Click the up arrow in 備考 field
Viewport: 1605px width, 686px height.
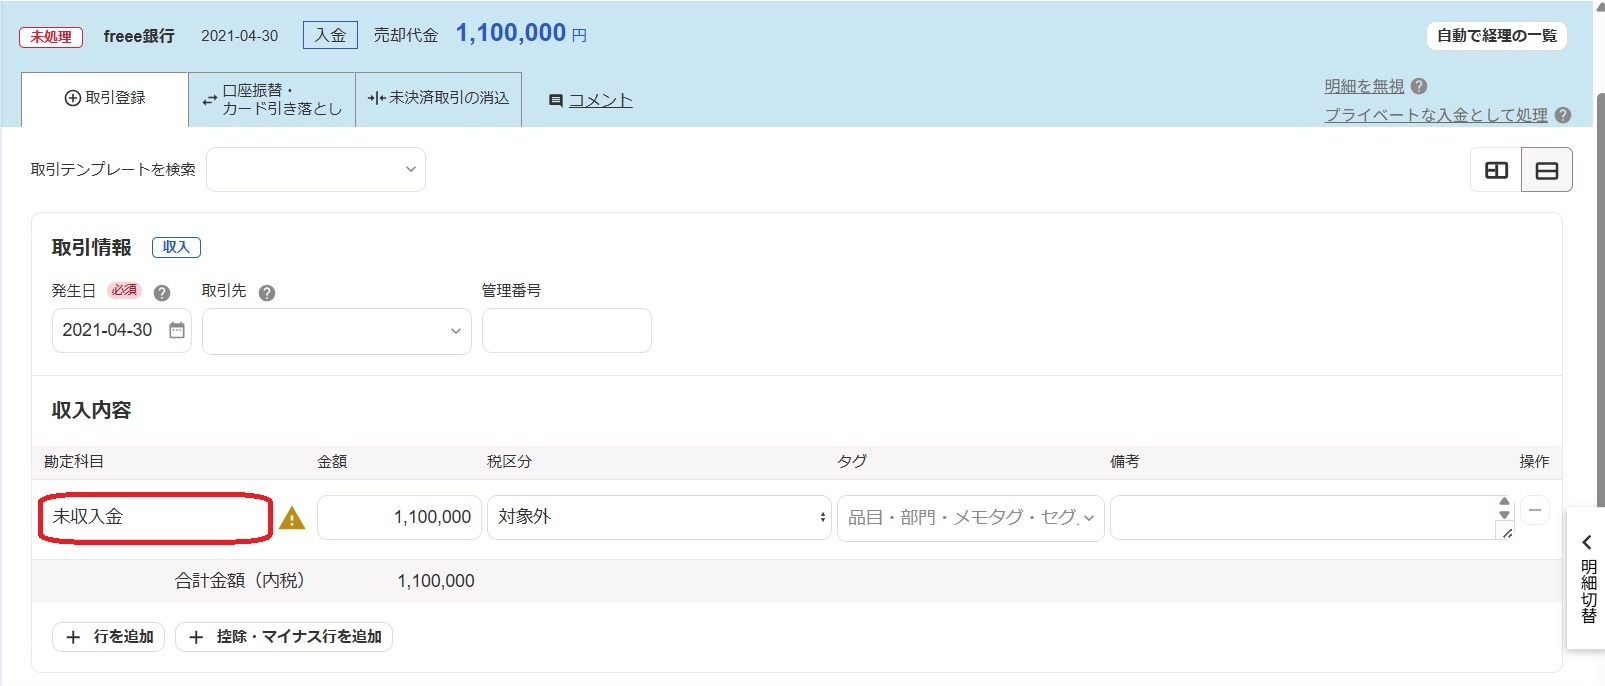point(1504,502)
